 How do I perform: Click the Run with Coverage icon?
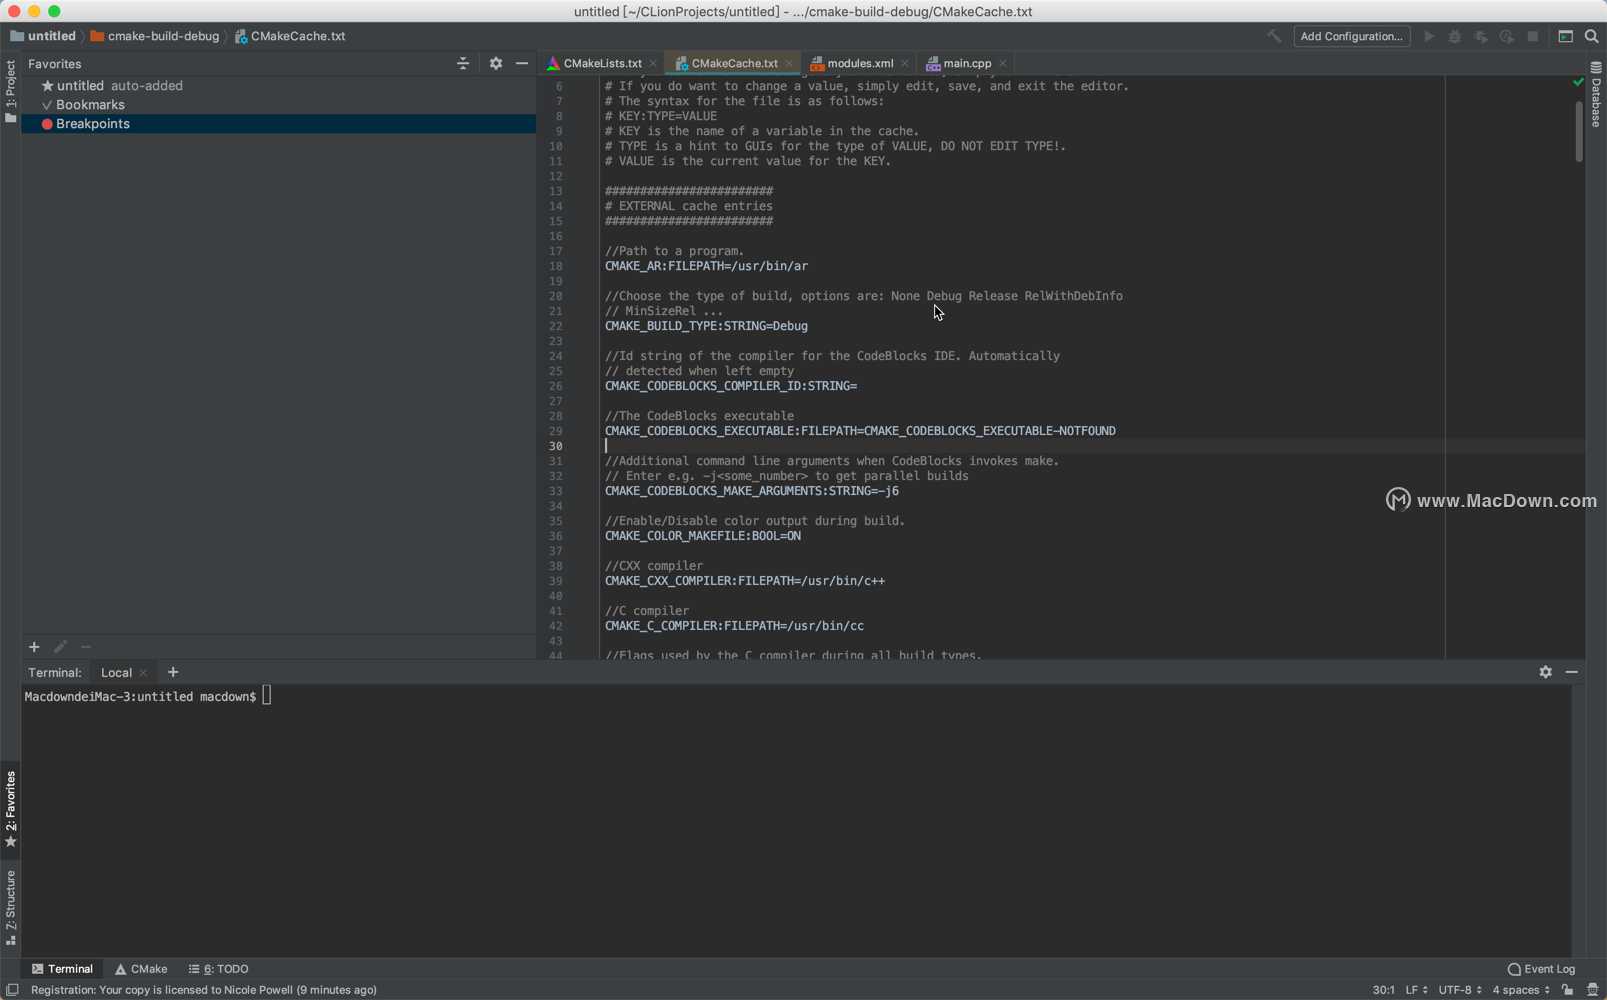(1481, 36)
